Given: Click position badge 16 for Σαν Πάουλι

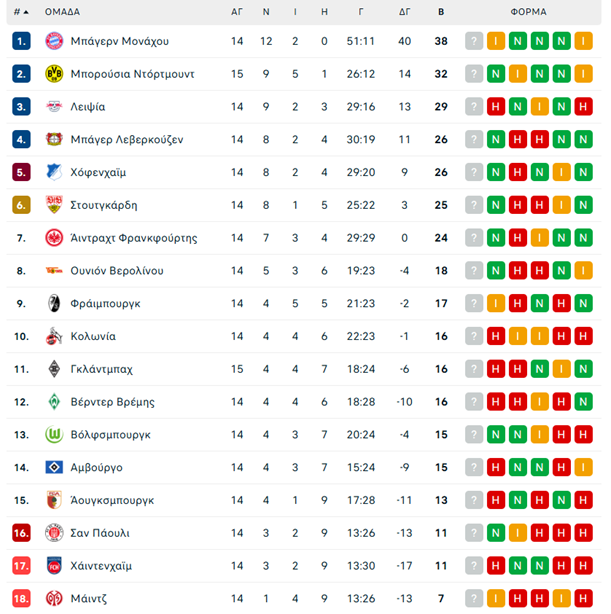Looking at the screenshot, I should pyautogui.click(x=21, y=533).
